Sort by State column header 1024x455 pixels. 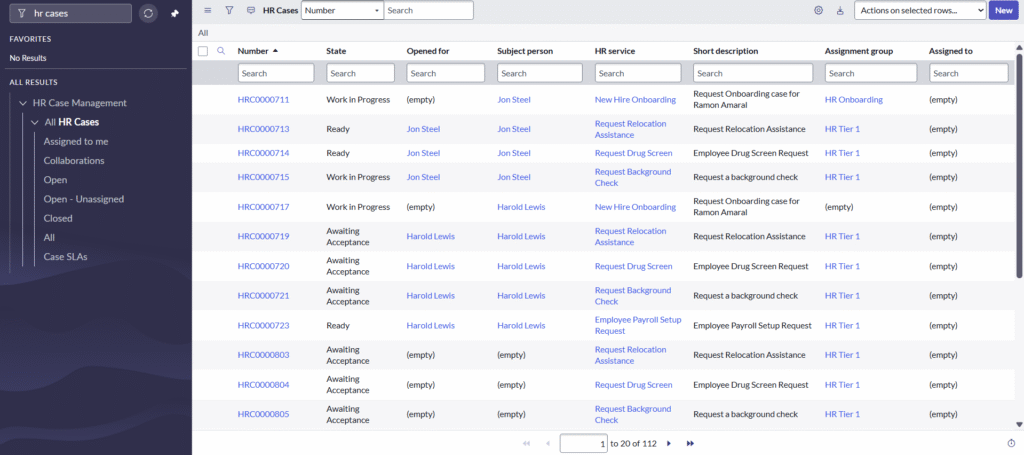tap(336, 51)
